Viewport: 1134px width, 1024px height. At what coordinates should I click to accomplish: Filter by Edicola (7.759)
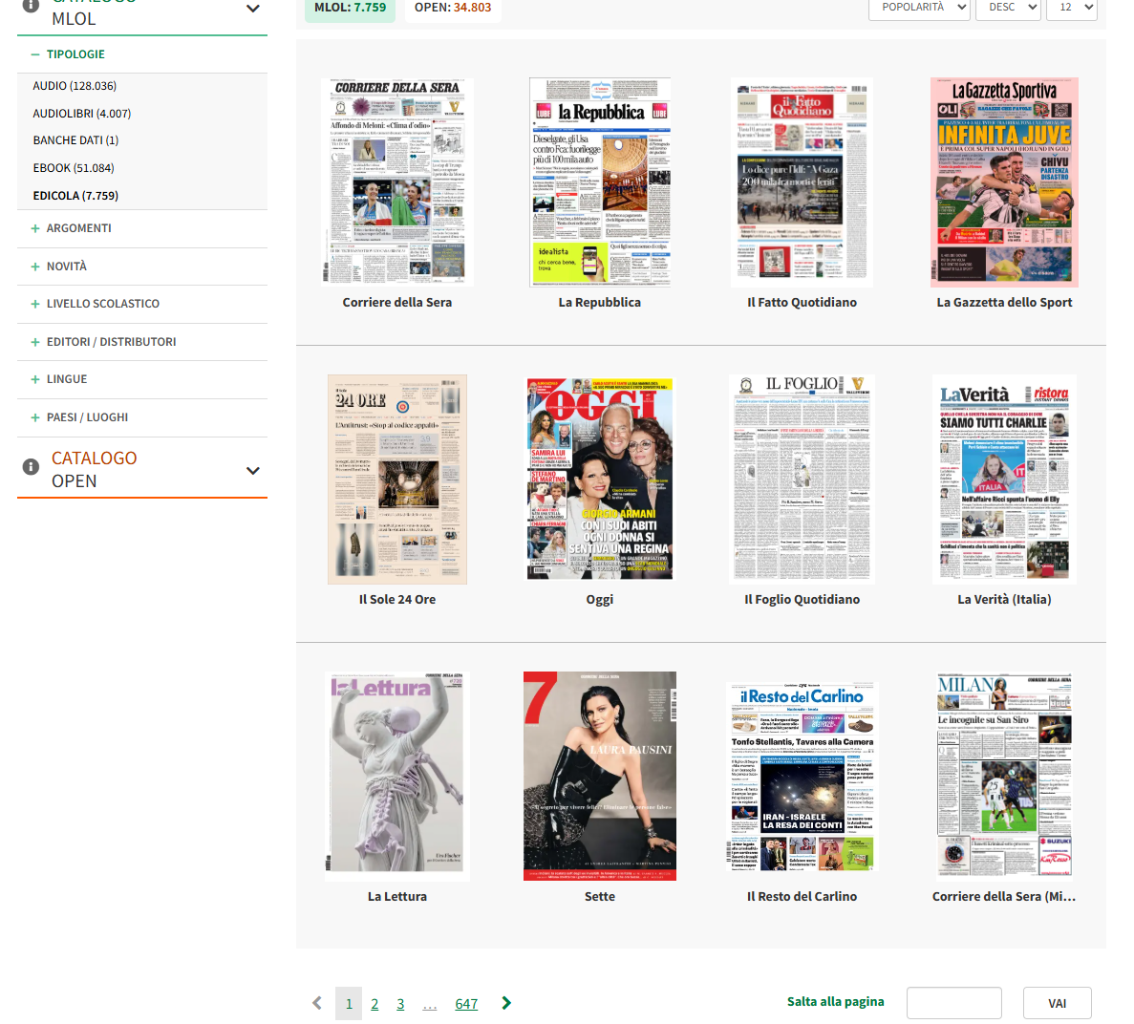coord(75,196)
